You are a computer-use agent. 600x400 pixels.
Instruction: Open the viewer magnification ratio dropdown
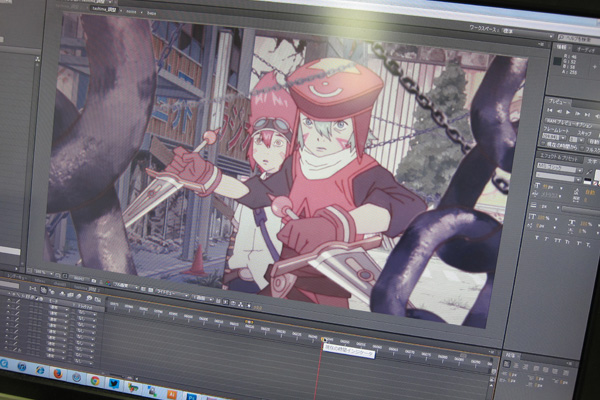43,272
